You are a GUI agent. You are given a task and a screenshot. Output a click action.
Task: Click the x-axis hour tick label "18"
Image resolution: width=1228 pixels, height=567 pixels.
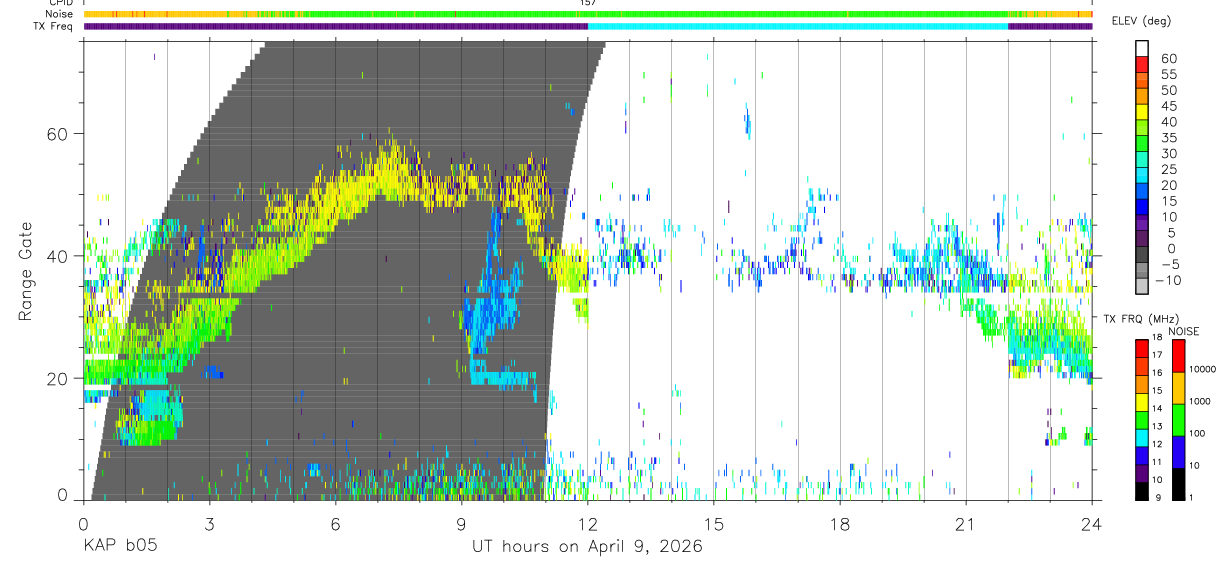[x=840, y=524]
